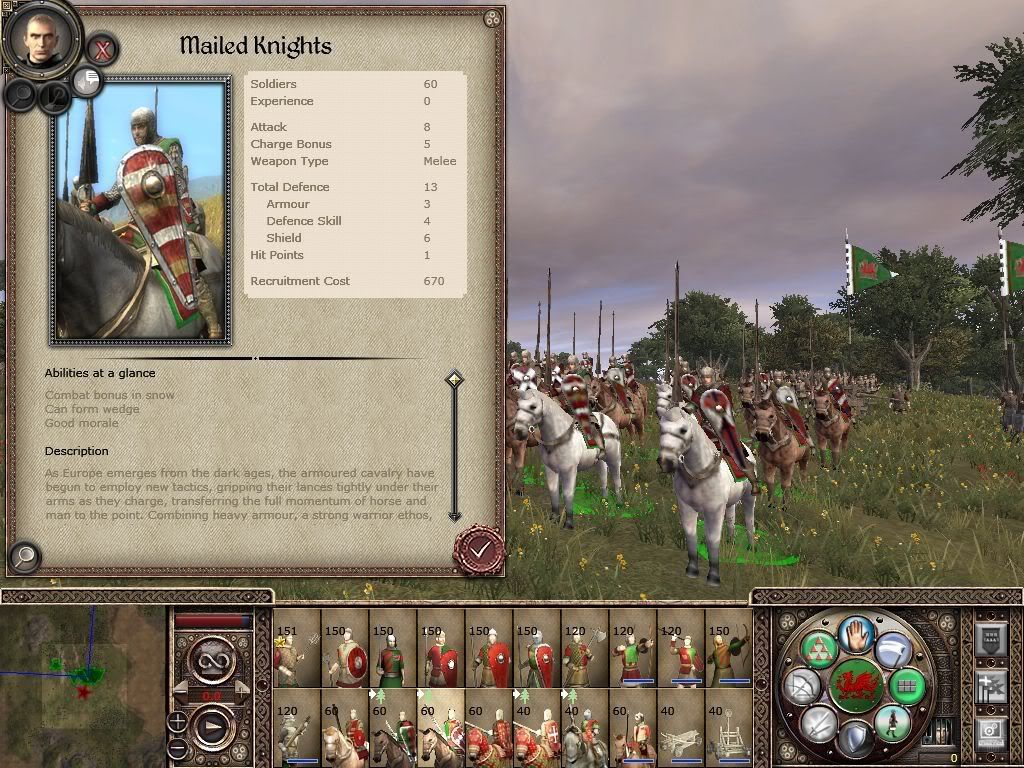Viewport: 1024px width, 768px height.
Task: Select the white flag withdraw button
Action: tap(893, 650)
